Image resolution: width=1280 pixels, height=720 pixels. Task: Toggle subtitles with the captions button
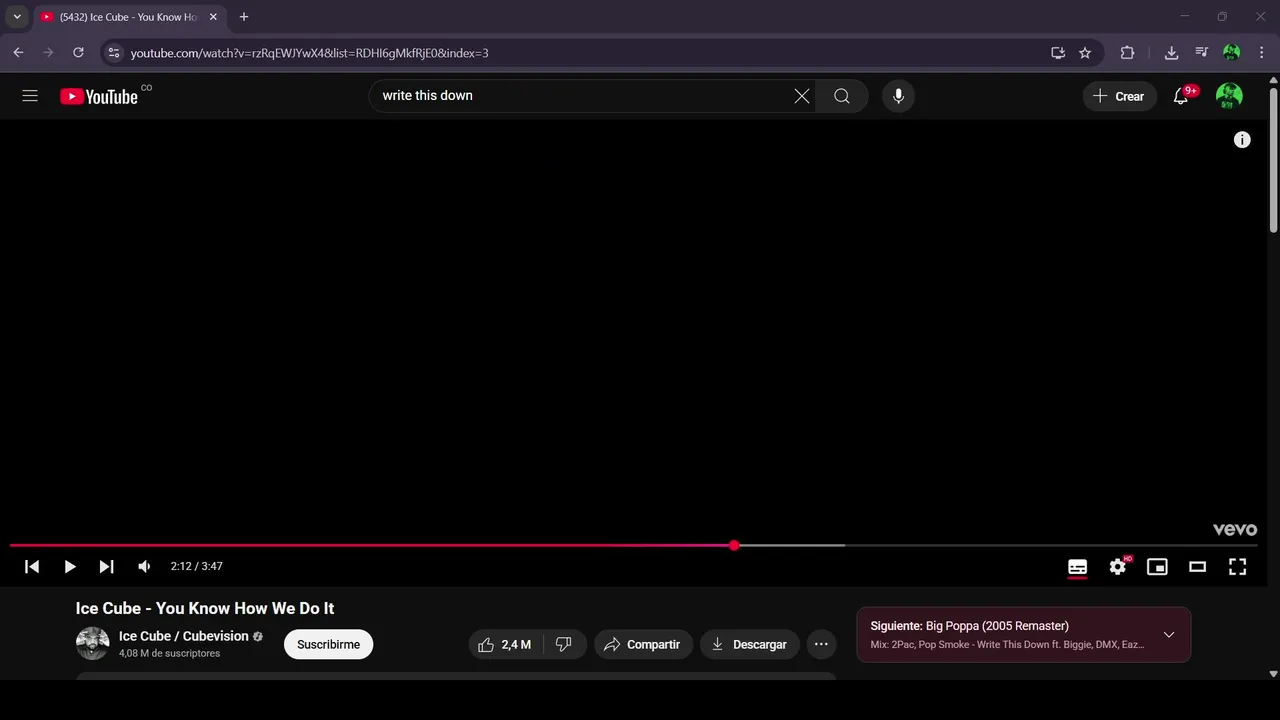(1077, 567)
